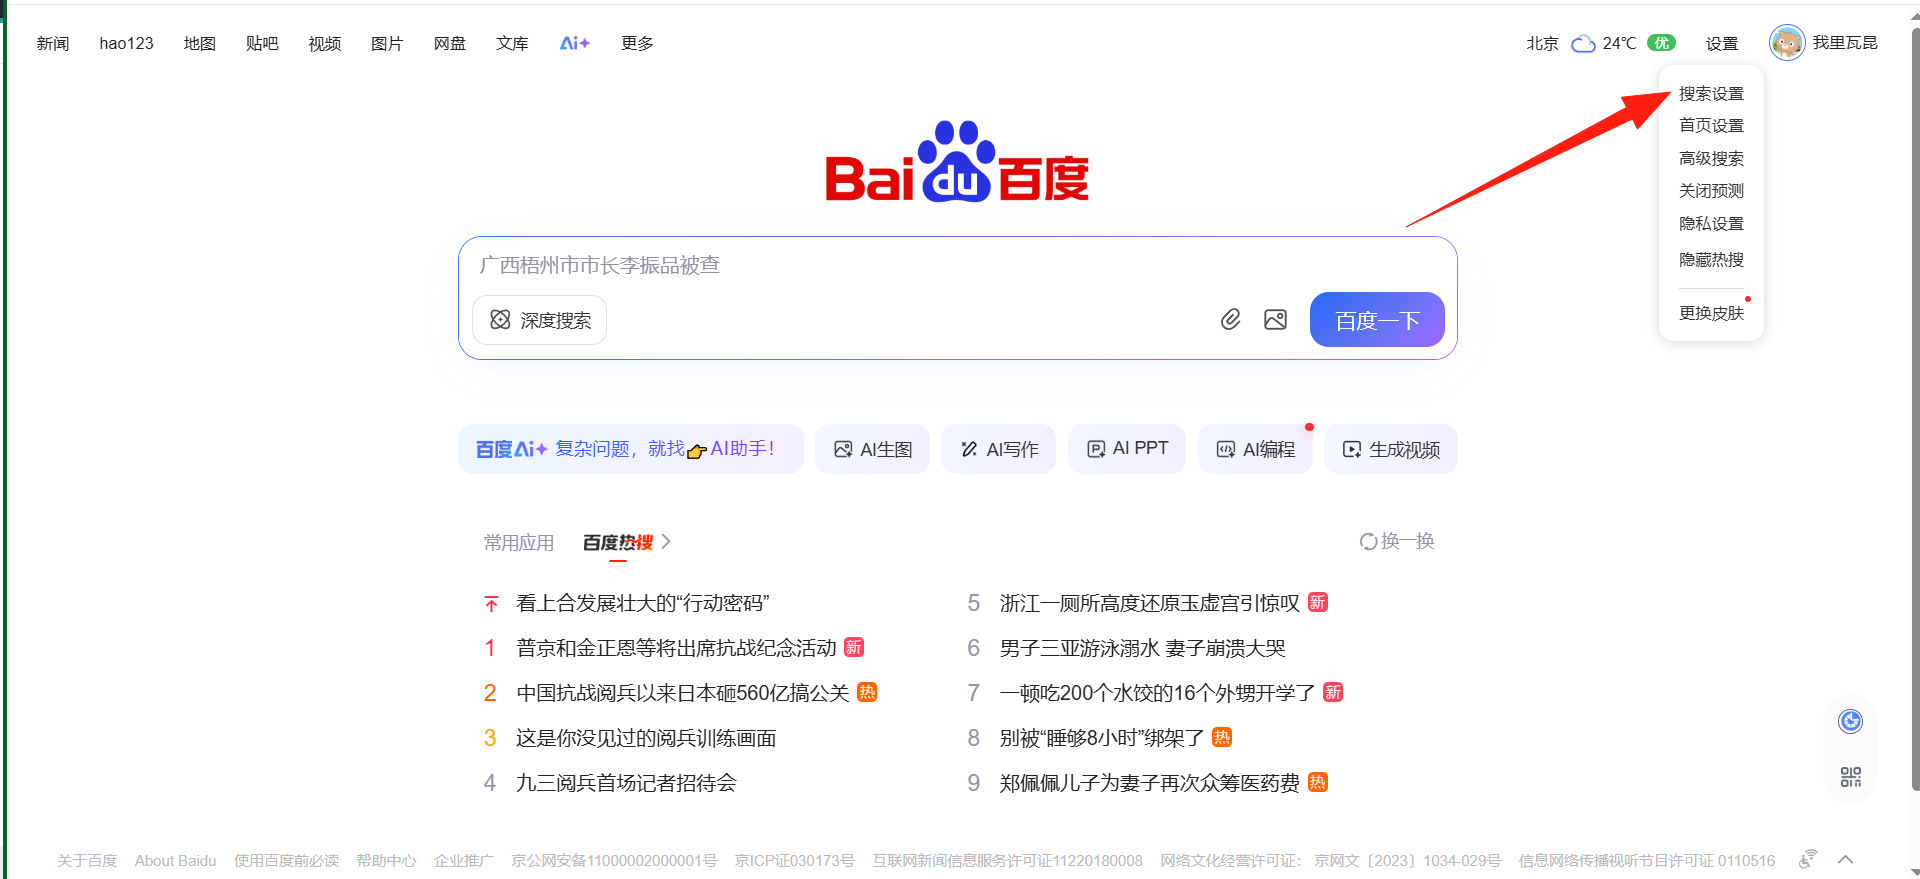Toggle 隐藏热搜 to hide hot searches
The height and width of the screenshot is (879, 1920).
tap(1711, 260)
